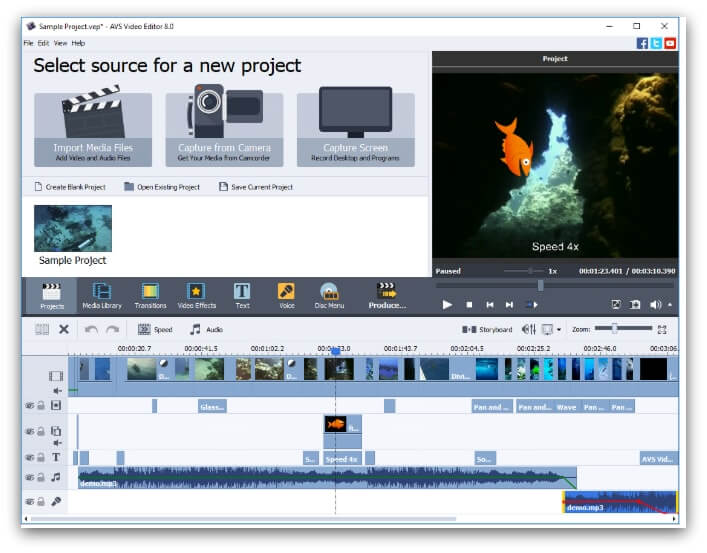Lock the video overlay track
This screenshot has width=707, height=553.
(41, 432)
